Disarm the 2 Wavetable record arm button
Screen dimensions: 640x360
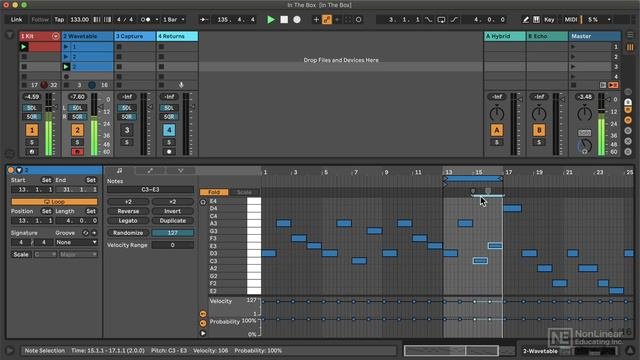point(78,152)
